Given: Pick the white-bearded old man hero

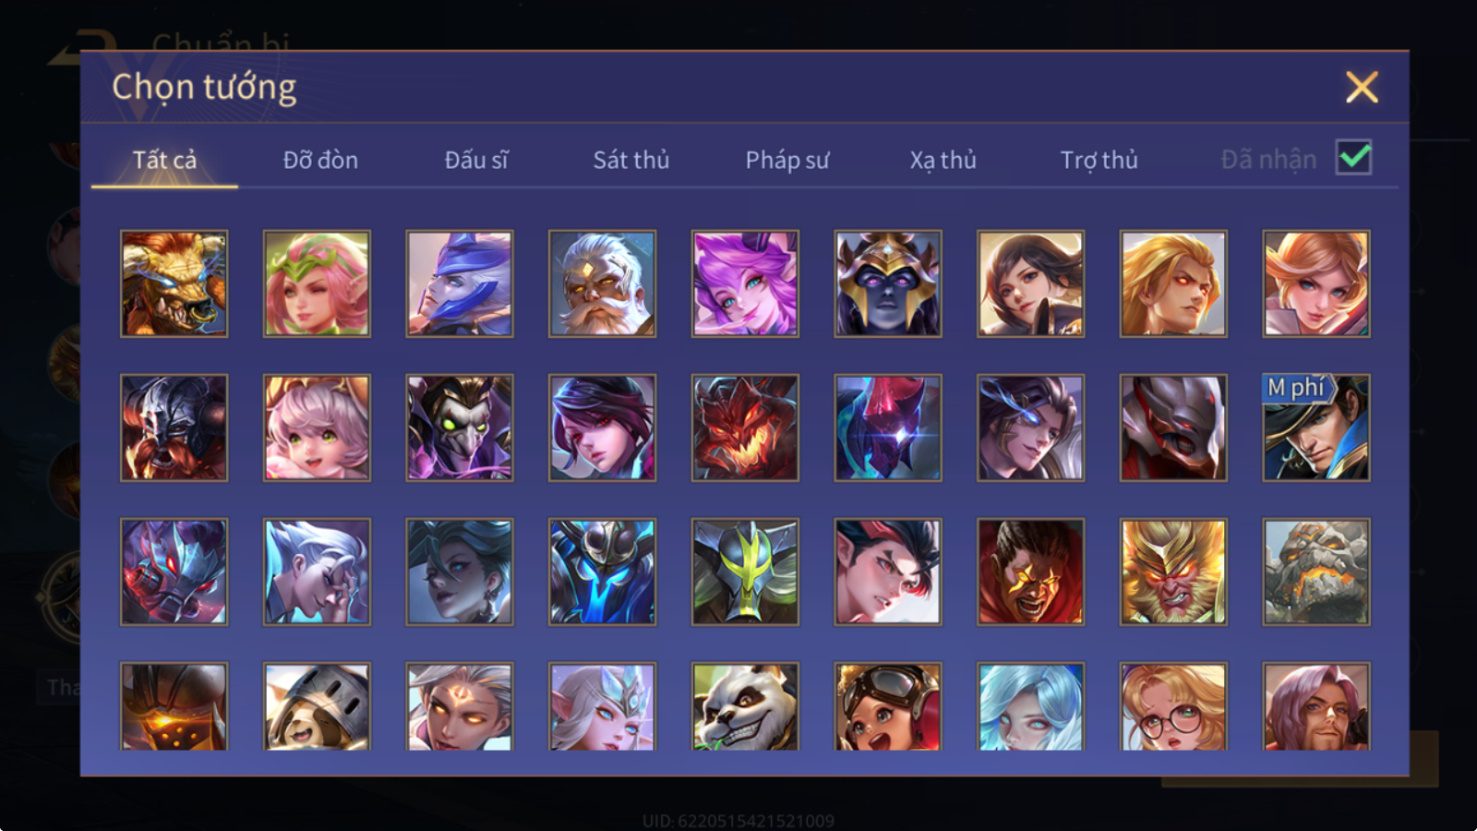Looking at the screenshot, I should tap(602, 284).
